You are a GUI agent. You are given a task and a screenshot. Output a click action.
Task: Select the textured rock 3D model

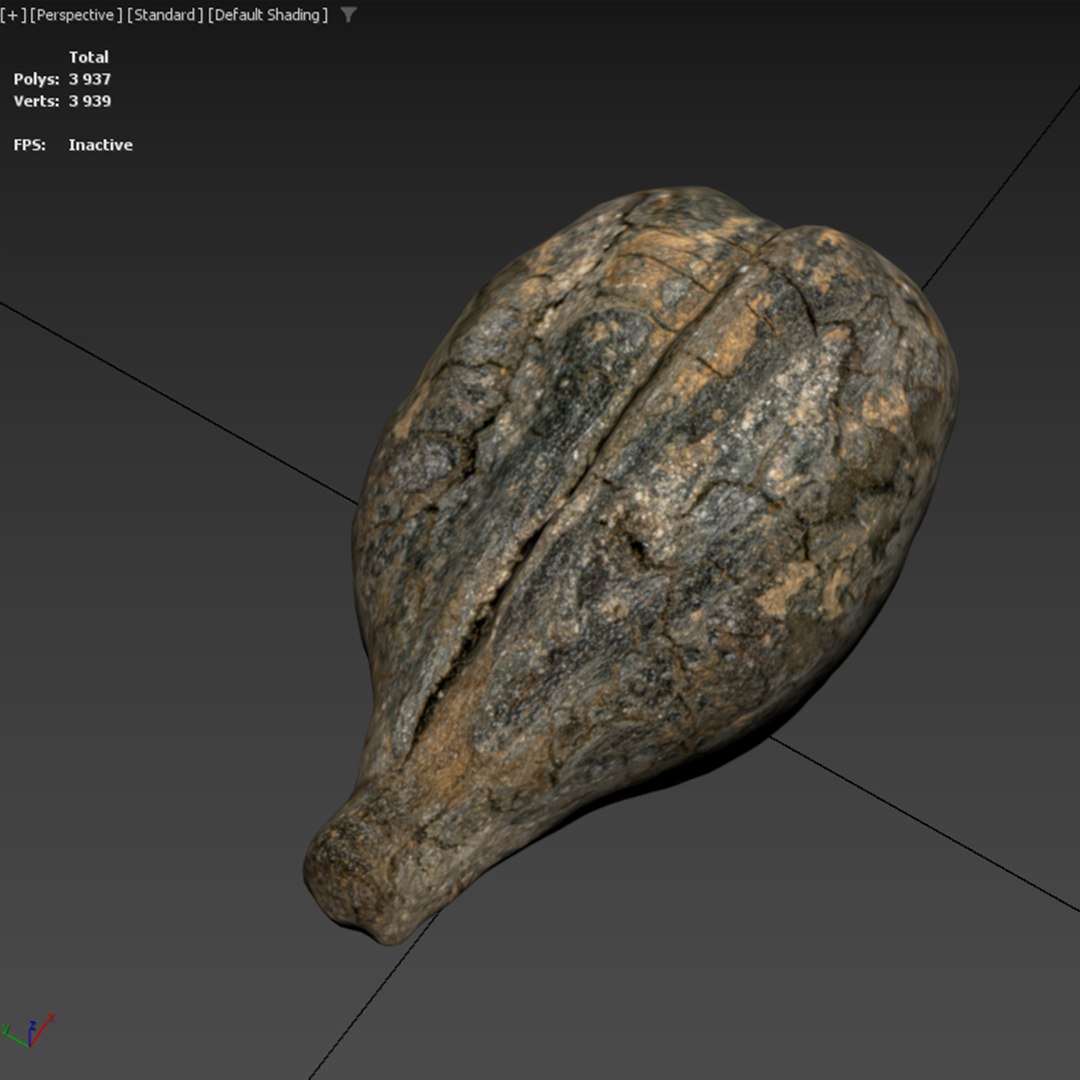coord(630,565)
